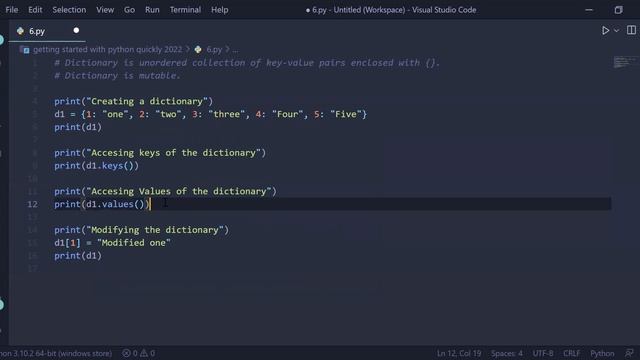Open the warnings count in status bar
The width and height of the screenshot is (640, 360).
(148, 353)
